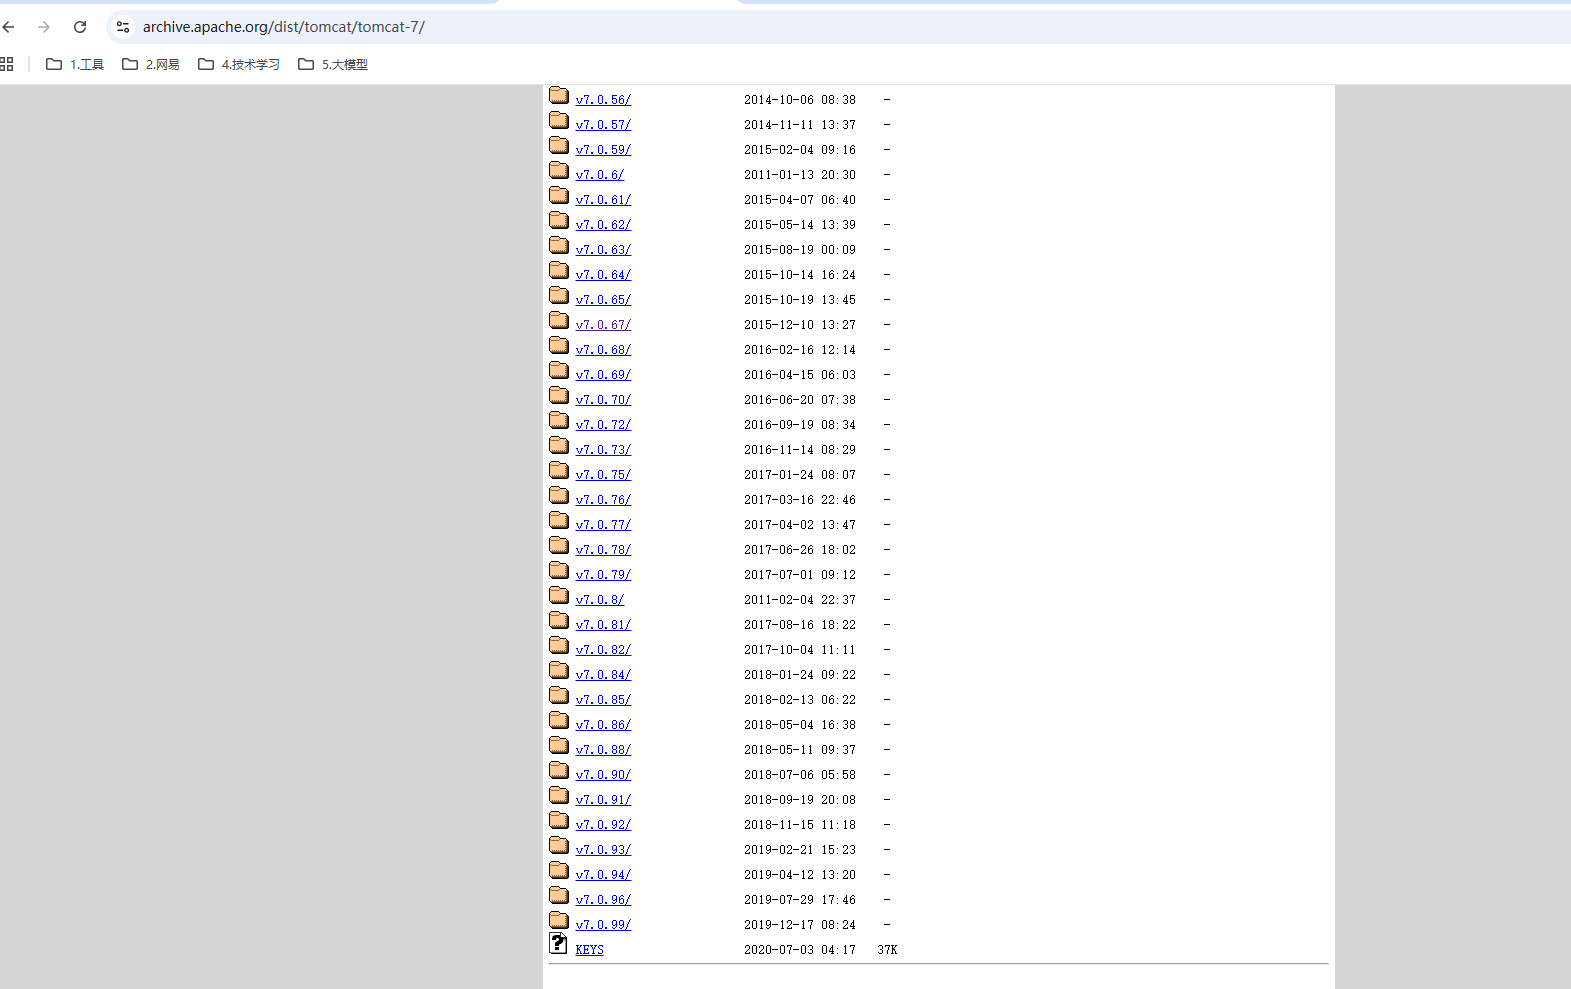This screenshot has height=989, width=1571.
Task: Click folder icon next to v7.0.82/
Action: [x=559, y=646]
